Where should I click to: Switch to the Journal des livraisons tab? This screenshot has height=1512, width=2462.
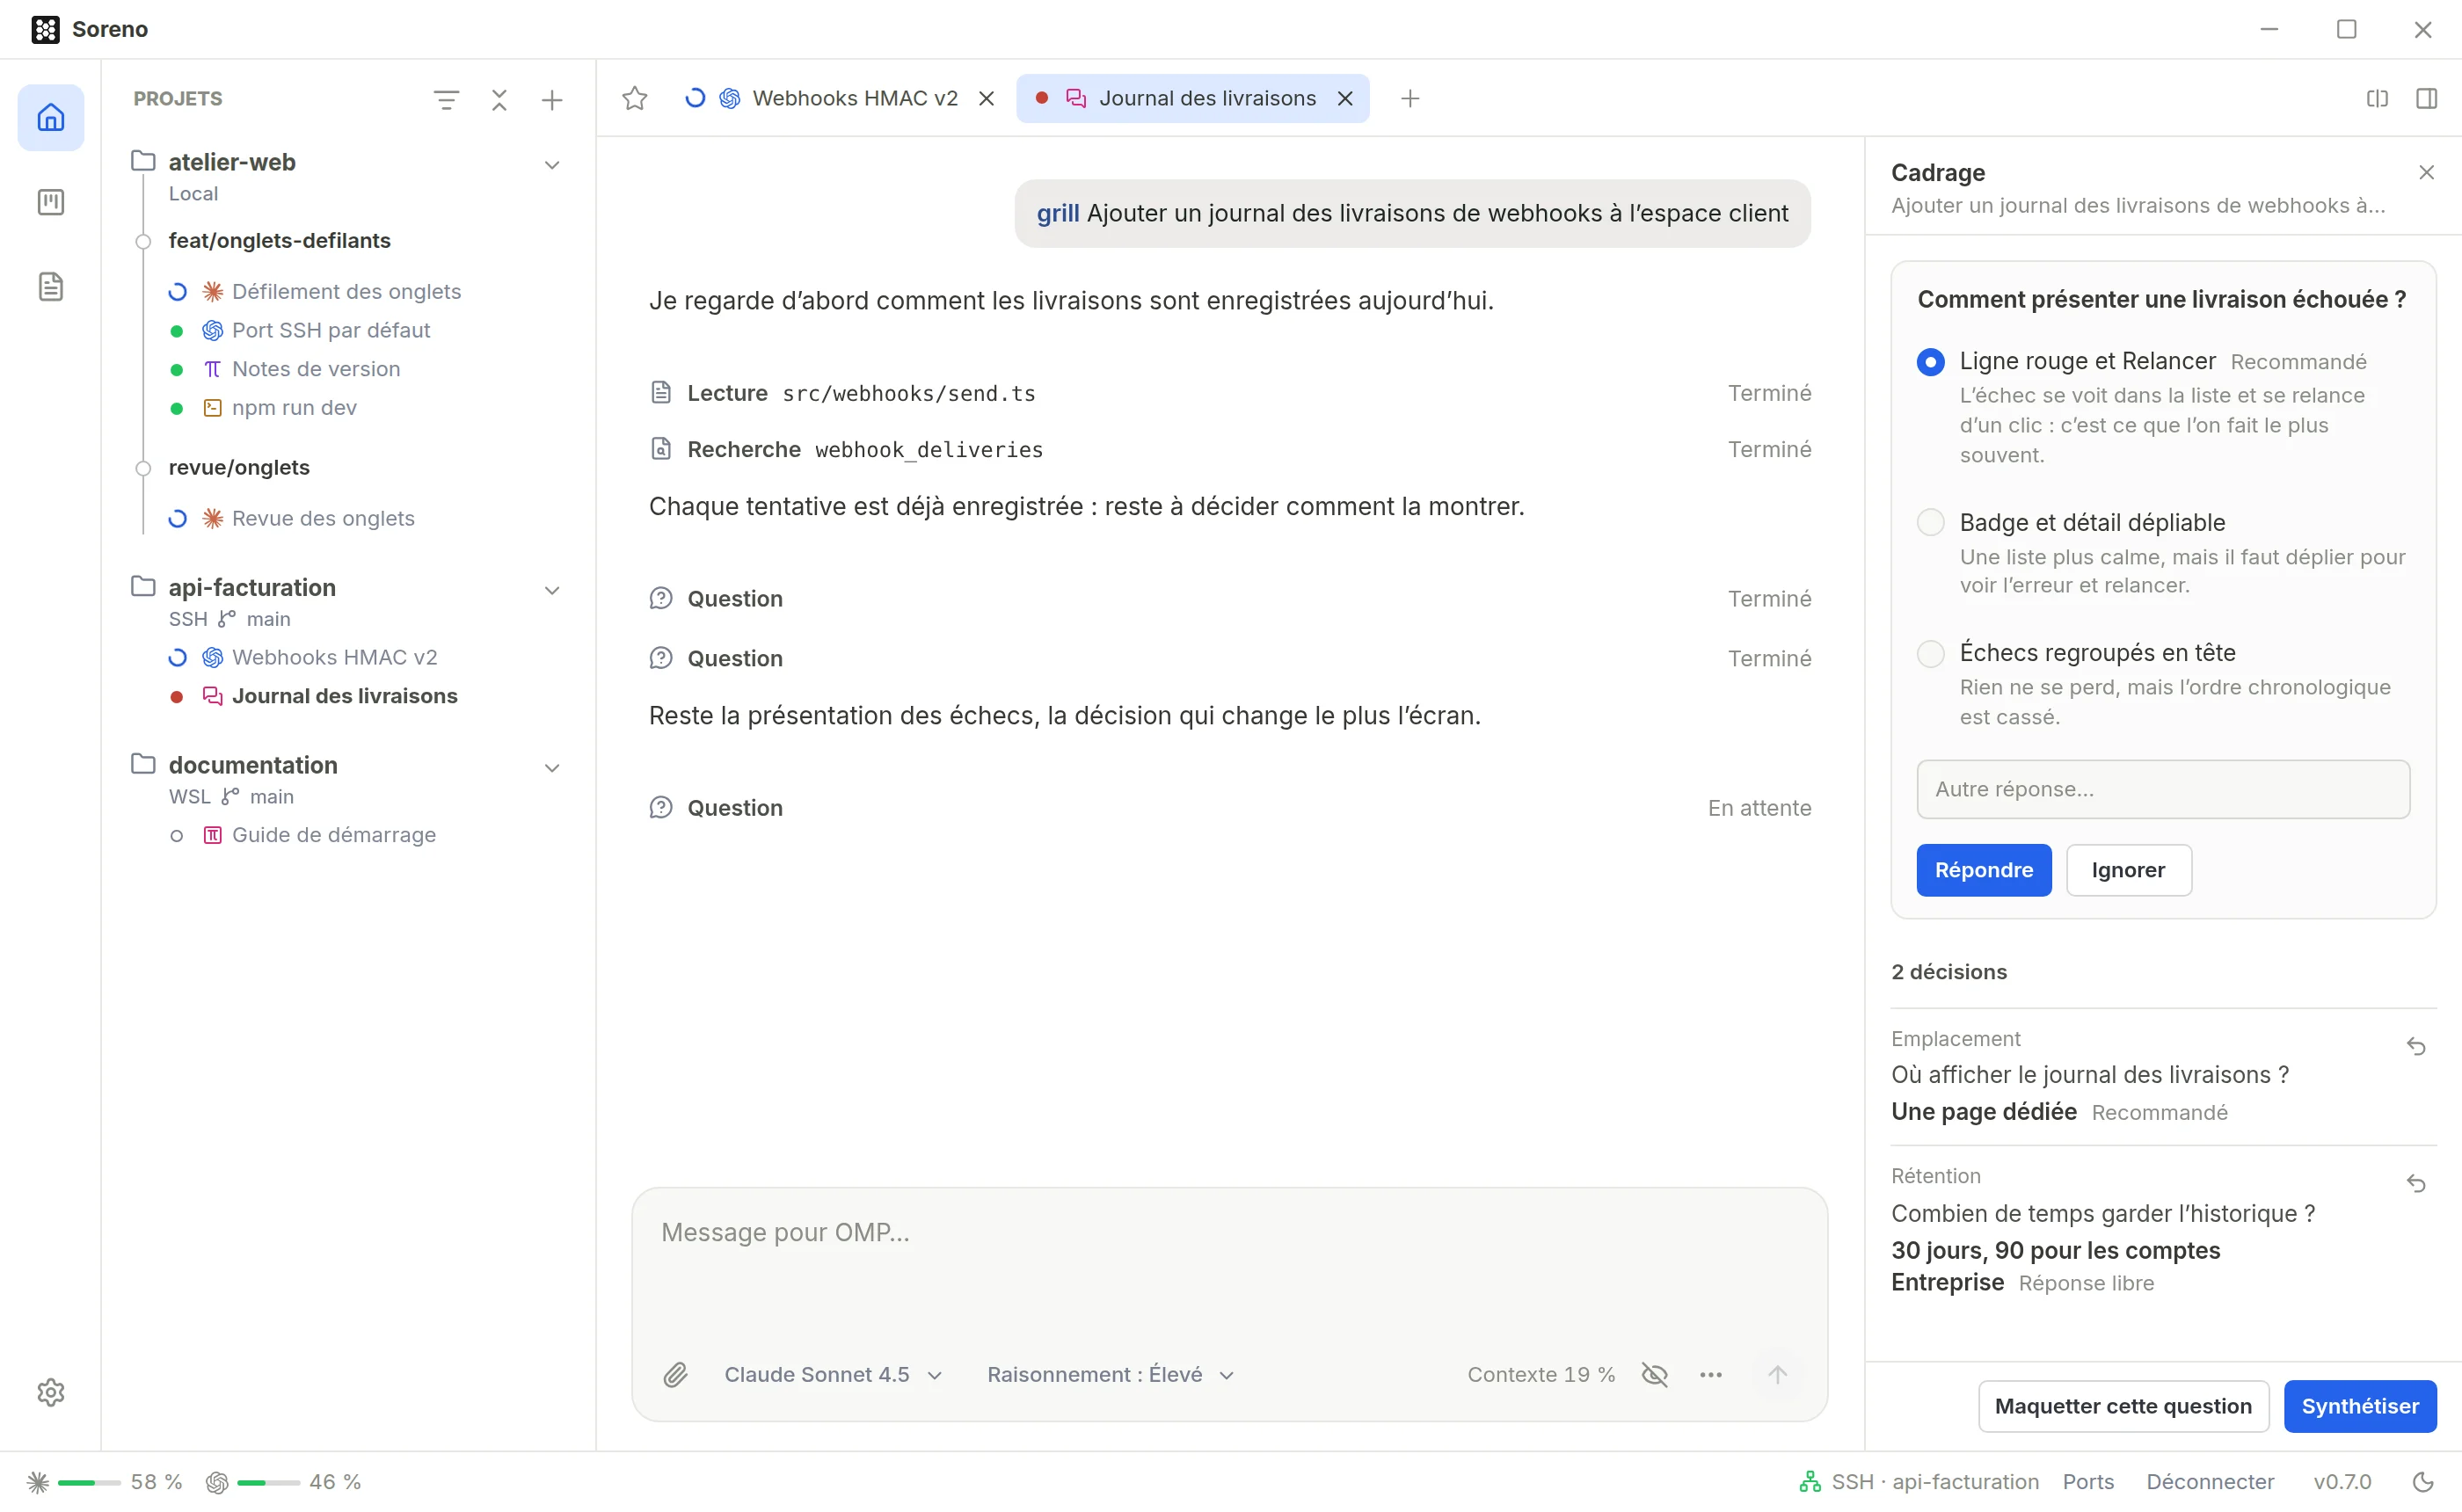(x=1192, y=98)
